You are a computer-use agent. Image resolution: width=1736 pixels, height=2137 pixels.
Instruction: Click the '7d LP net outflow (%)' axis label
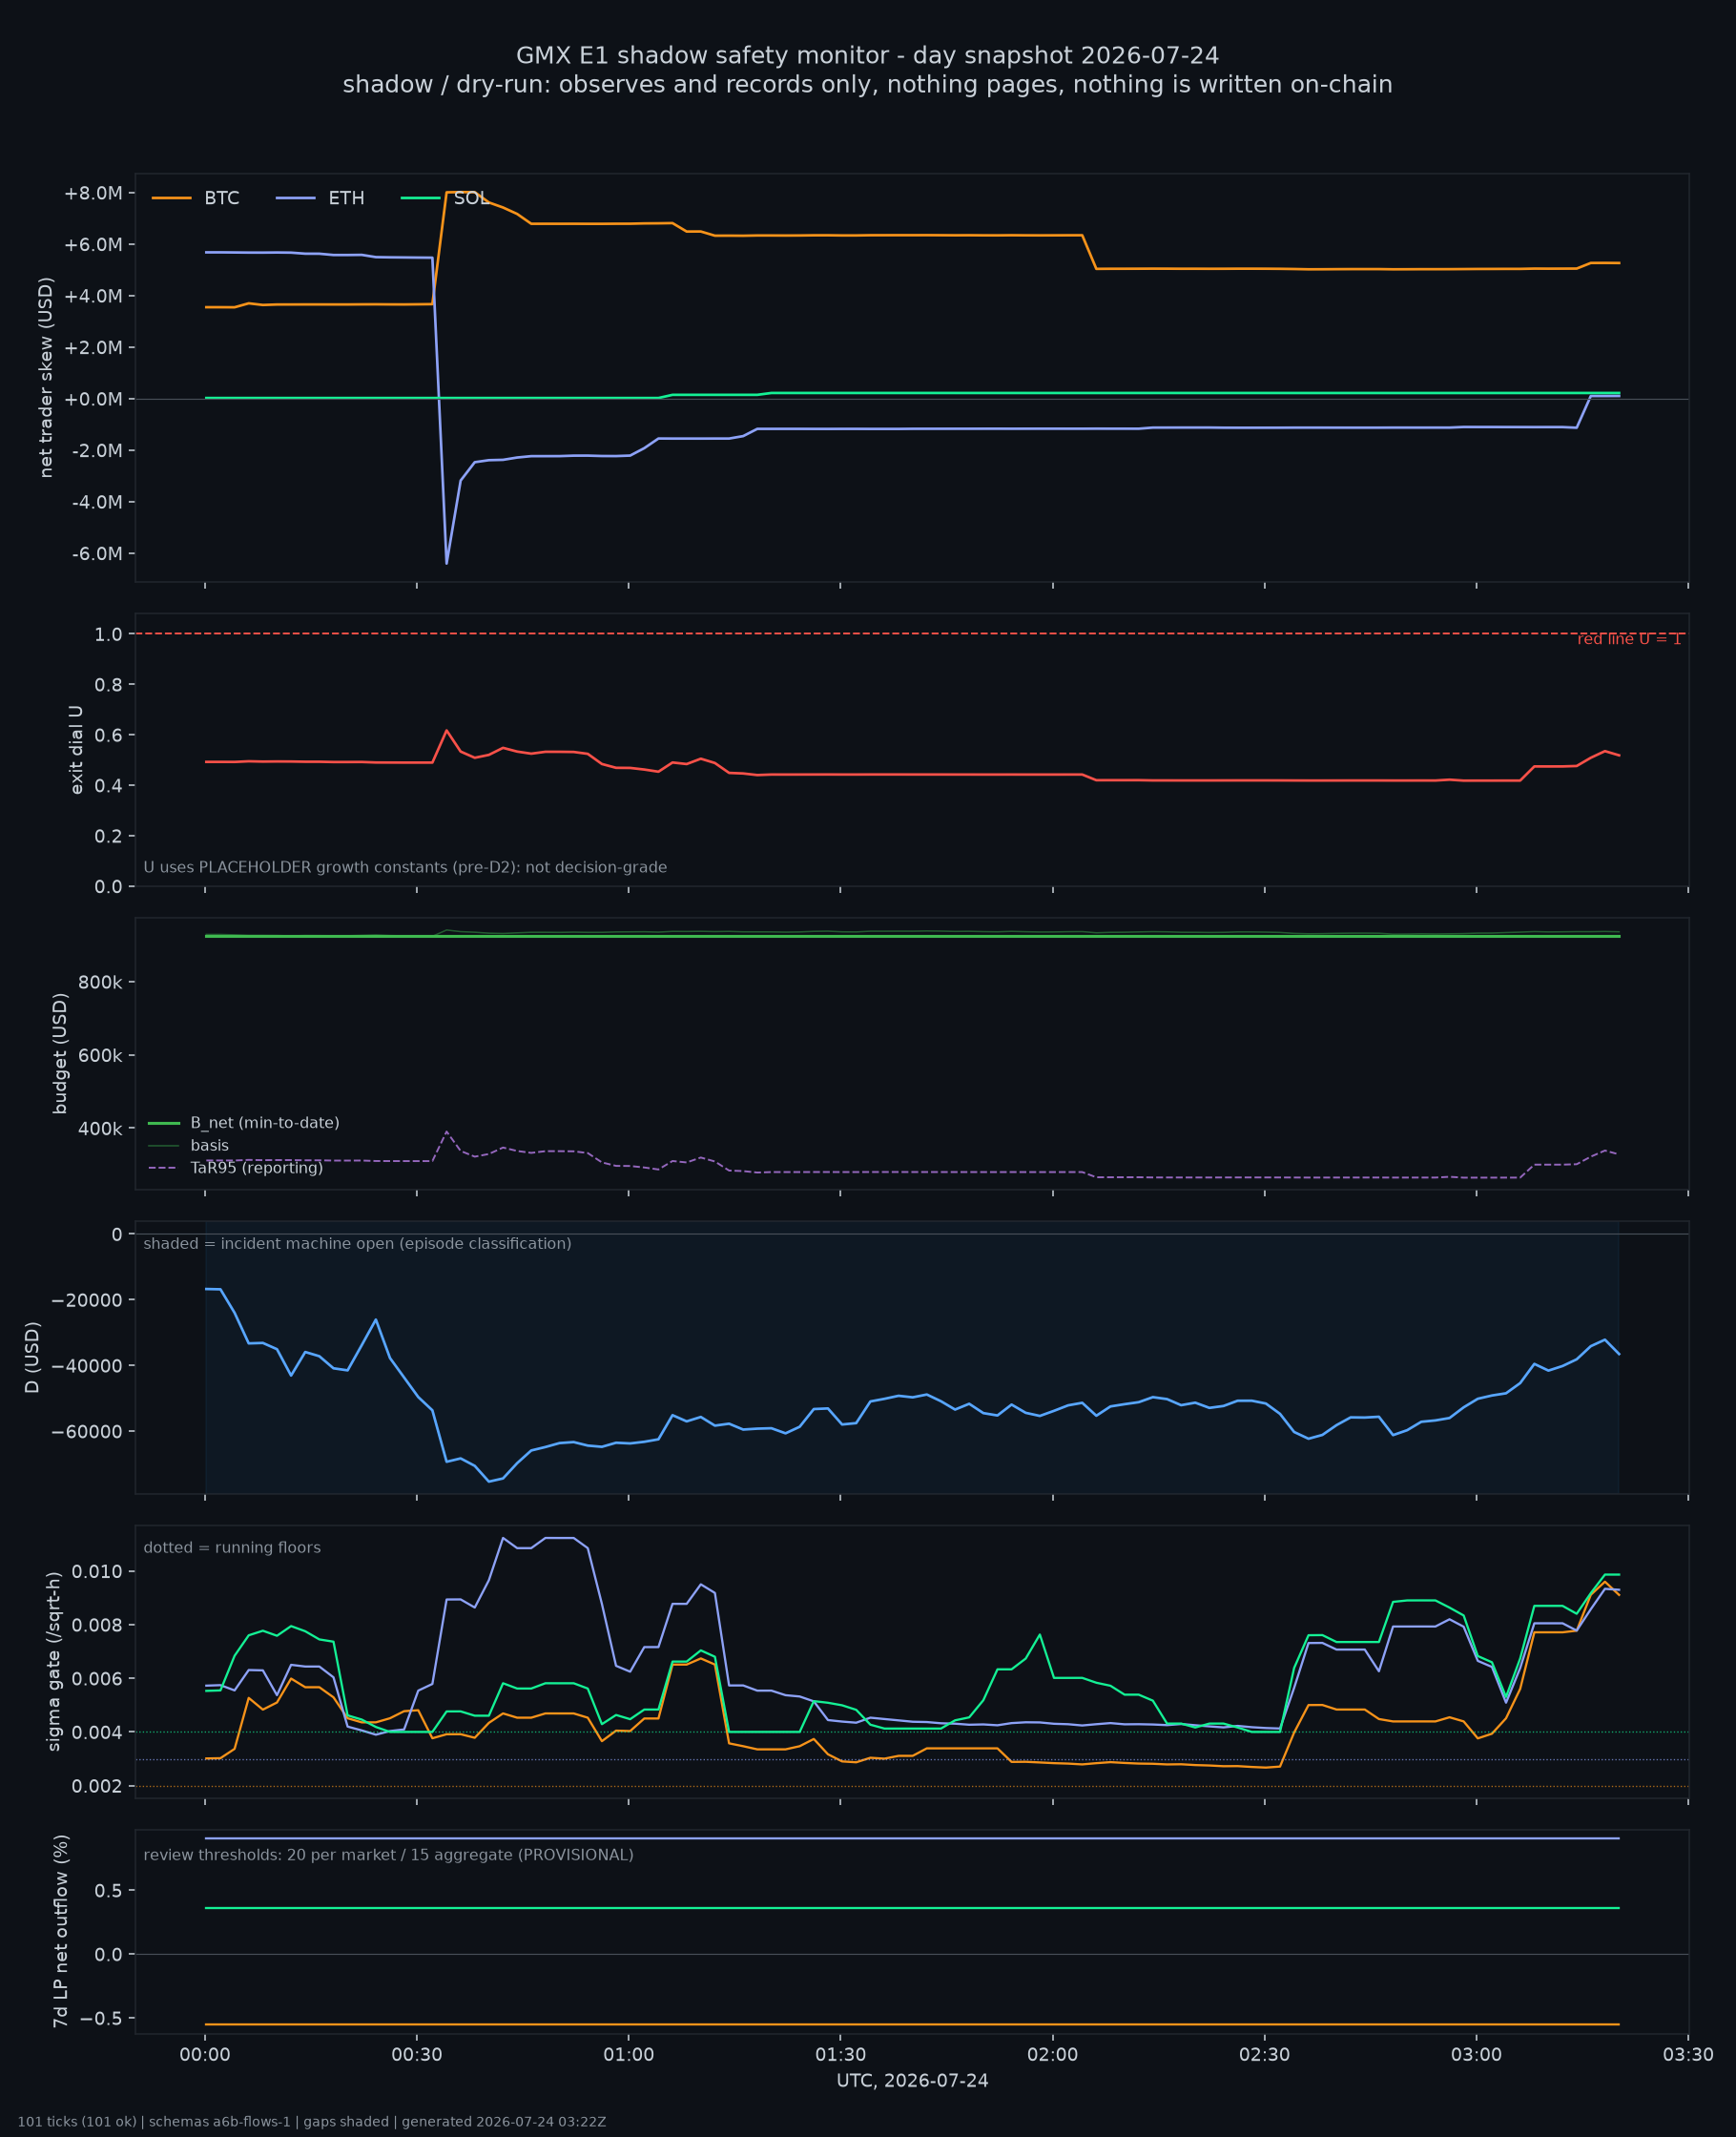61,1932
